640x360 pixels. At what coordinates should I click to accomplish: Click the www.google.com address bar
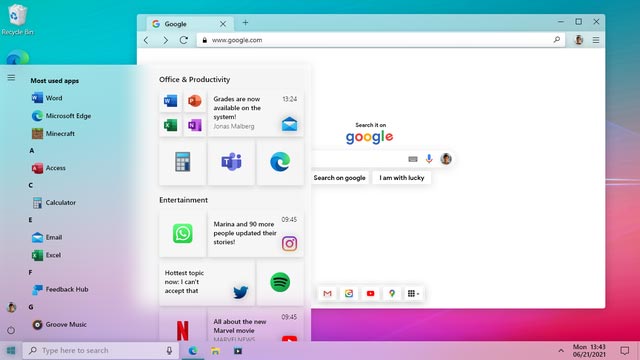coord(381,40)
